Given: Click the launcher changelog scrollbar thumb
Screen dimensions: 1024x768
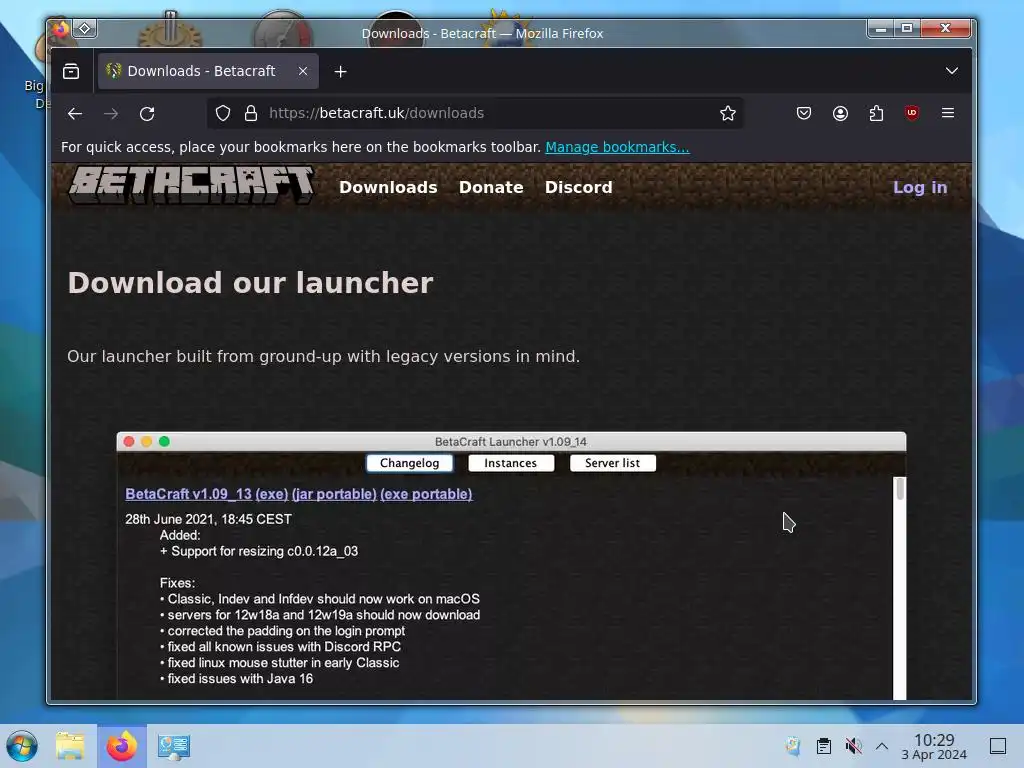Looking at the screenshot, I should [900, 488].
